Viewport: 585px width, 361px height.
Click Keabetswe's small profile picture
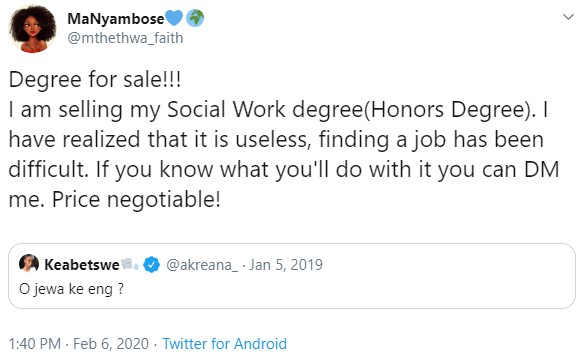pyautogui.click(x=29, y=264)
